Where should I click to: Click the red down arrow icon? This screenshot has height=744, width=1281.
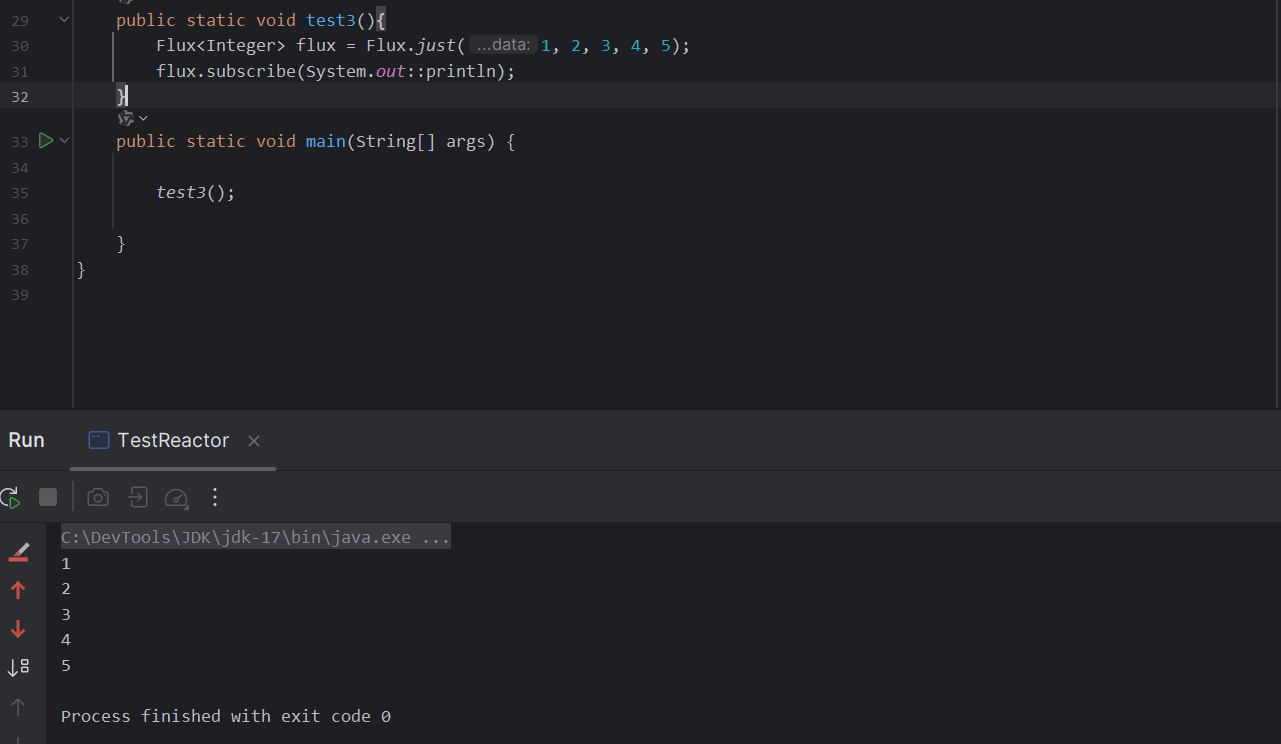tap(18, 629)
